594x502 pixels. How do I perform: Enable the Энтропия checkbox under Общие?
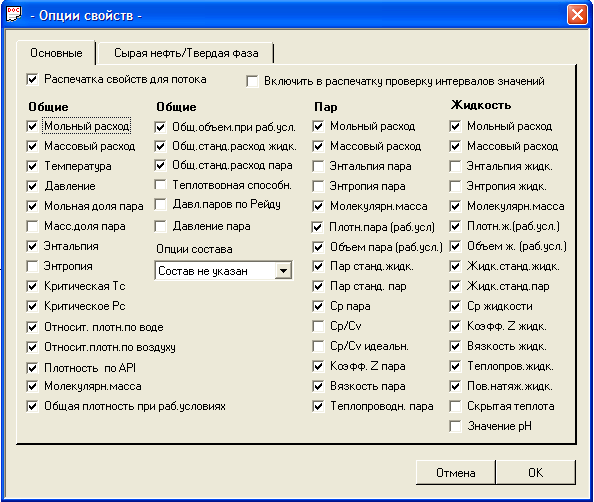pos(33,266)
